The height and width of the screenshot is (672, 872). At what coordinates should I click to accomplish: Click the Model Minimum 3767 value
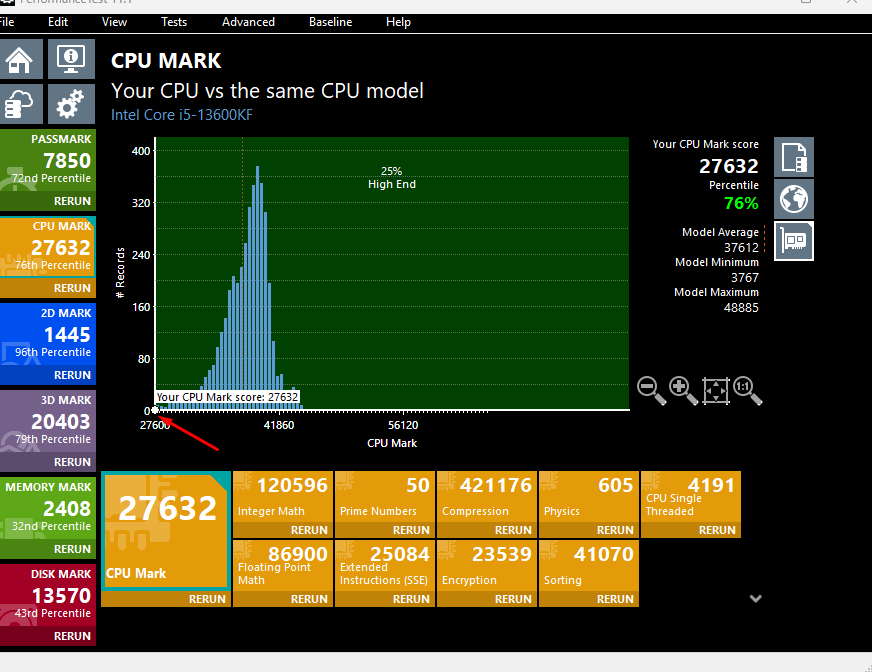(x=745, y=278)
